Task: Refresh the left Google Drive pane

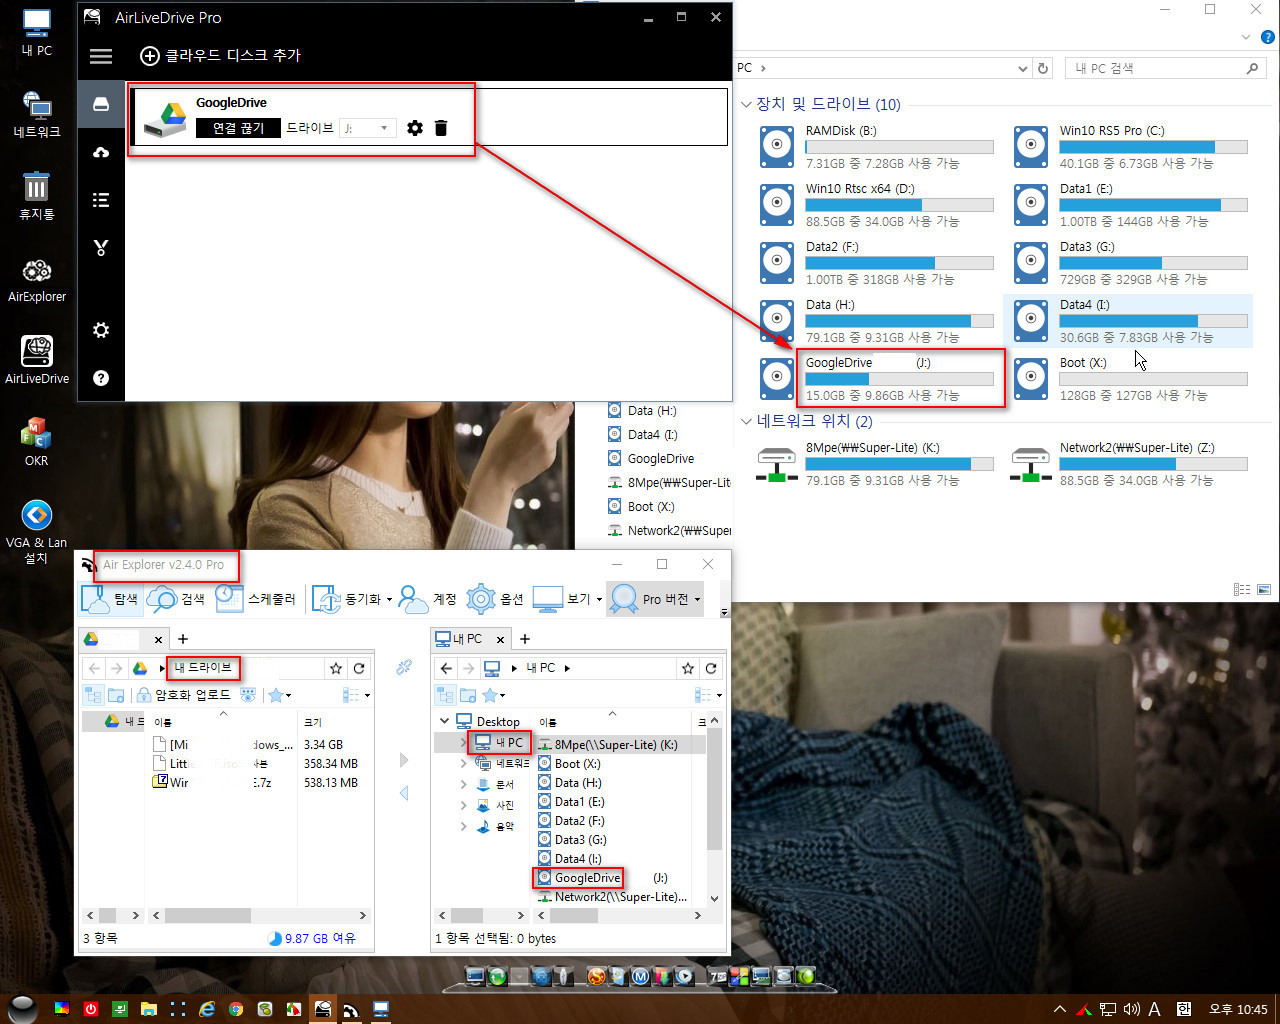Action: (359, 668)
